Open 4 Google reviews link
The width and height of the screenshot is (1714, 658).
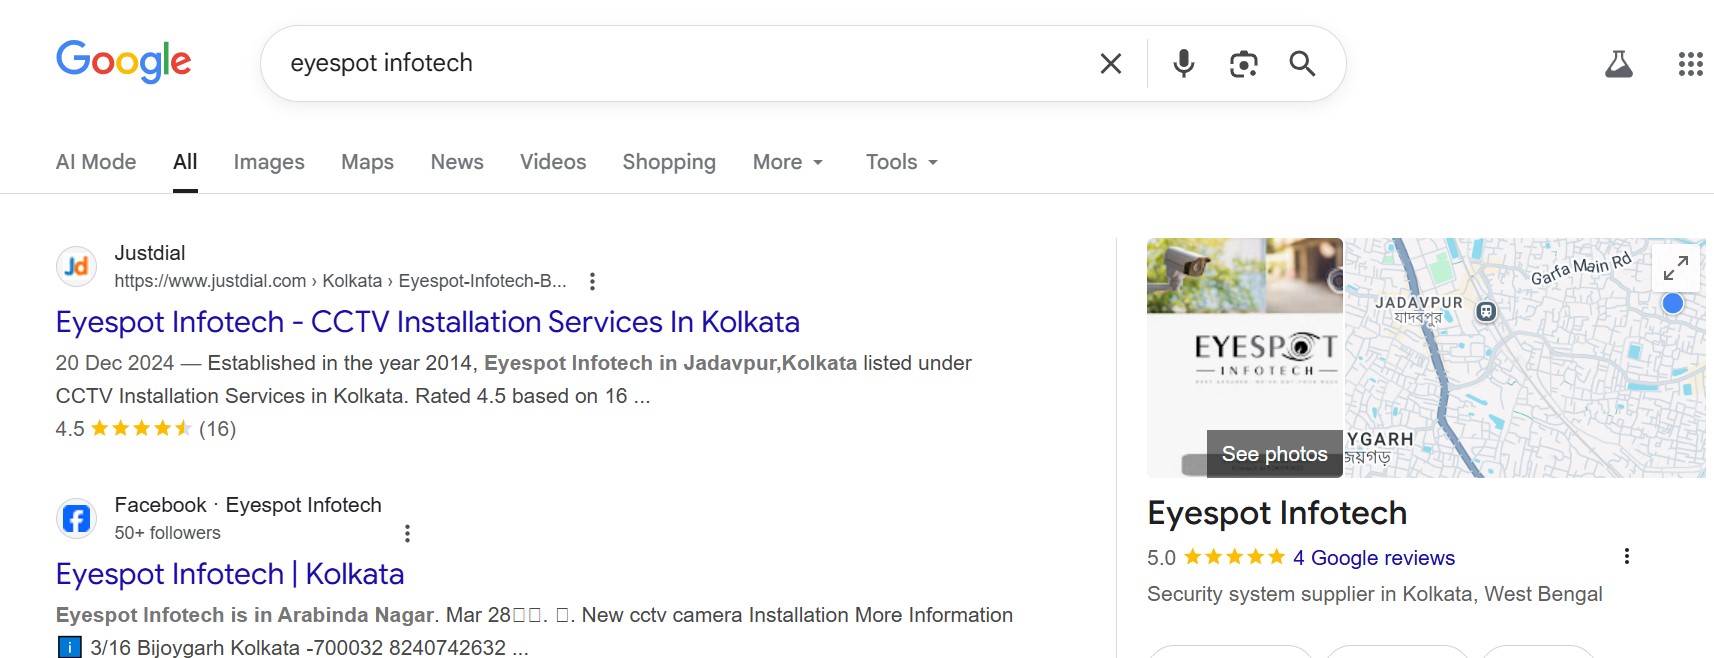point(1372,558)
